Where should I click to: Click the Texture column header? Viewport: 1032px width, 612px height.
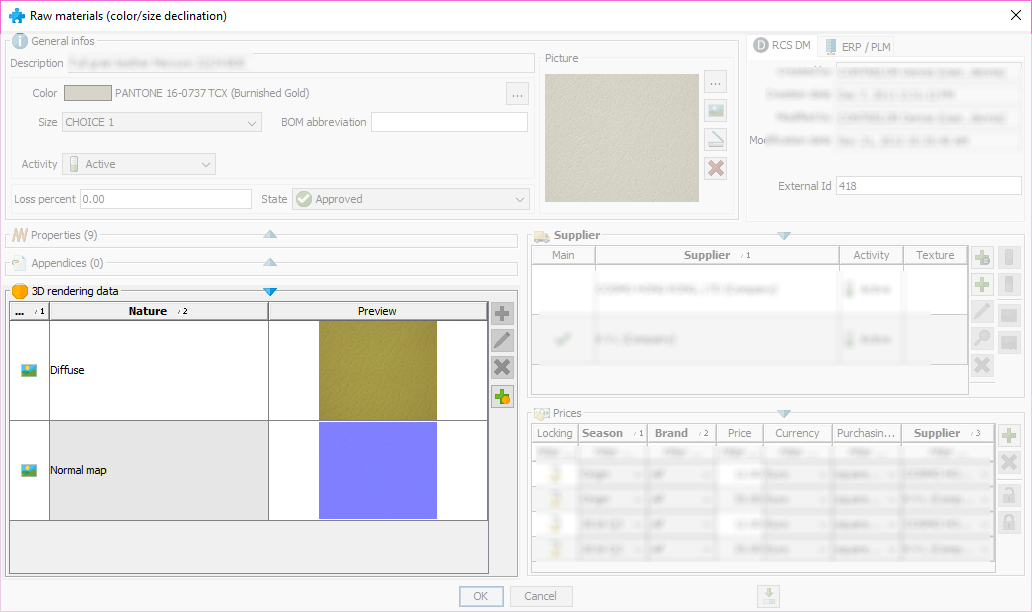click(x=935, y=255)
